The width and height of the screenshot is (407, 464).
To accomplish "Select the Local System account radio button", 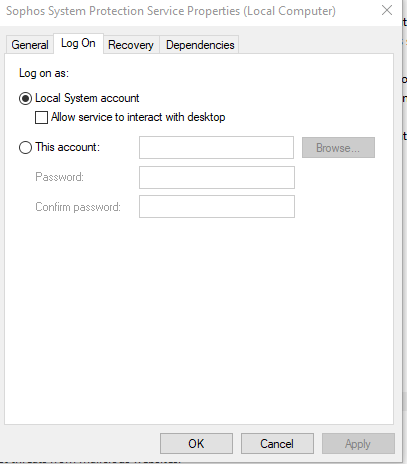I will (25, 99).
